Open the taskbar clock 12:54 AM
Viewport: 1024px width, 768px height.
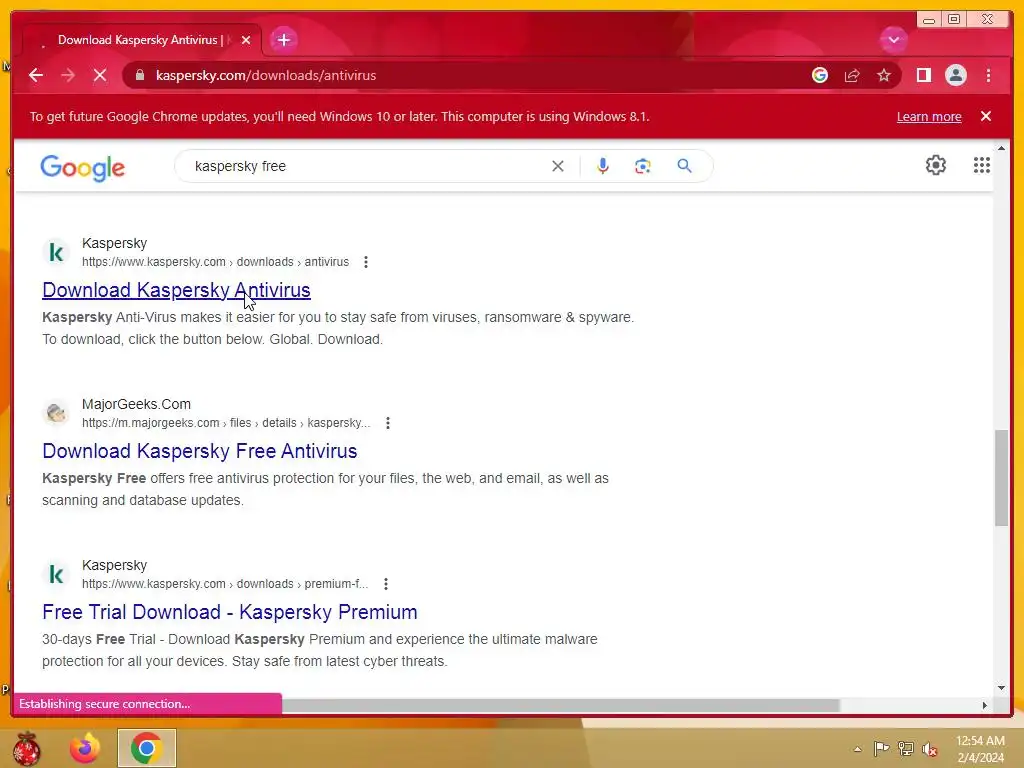coord(980,749)
